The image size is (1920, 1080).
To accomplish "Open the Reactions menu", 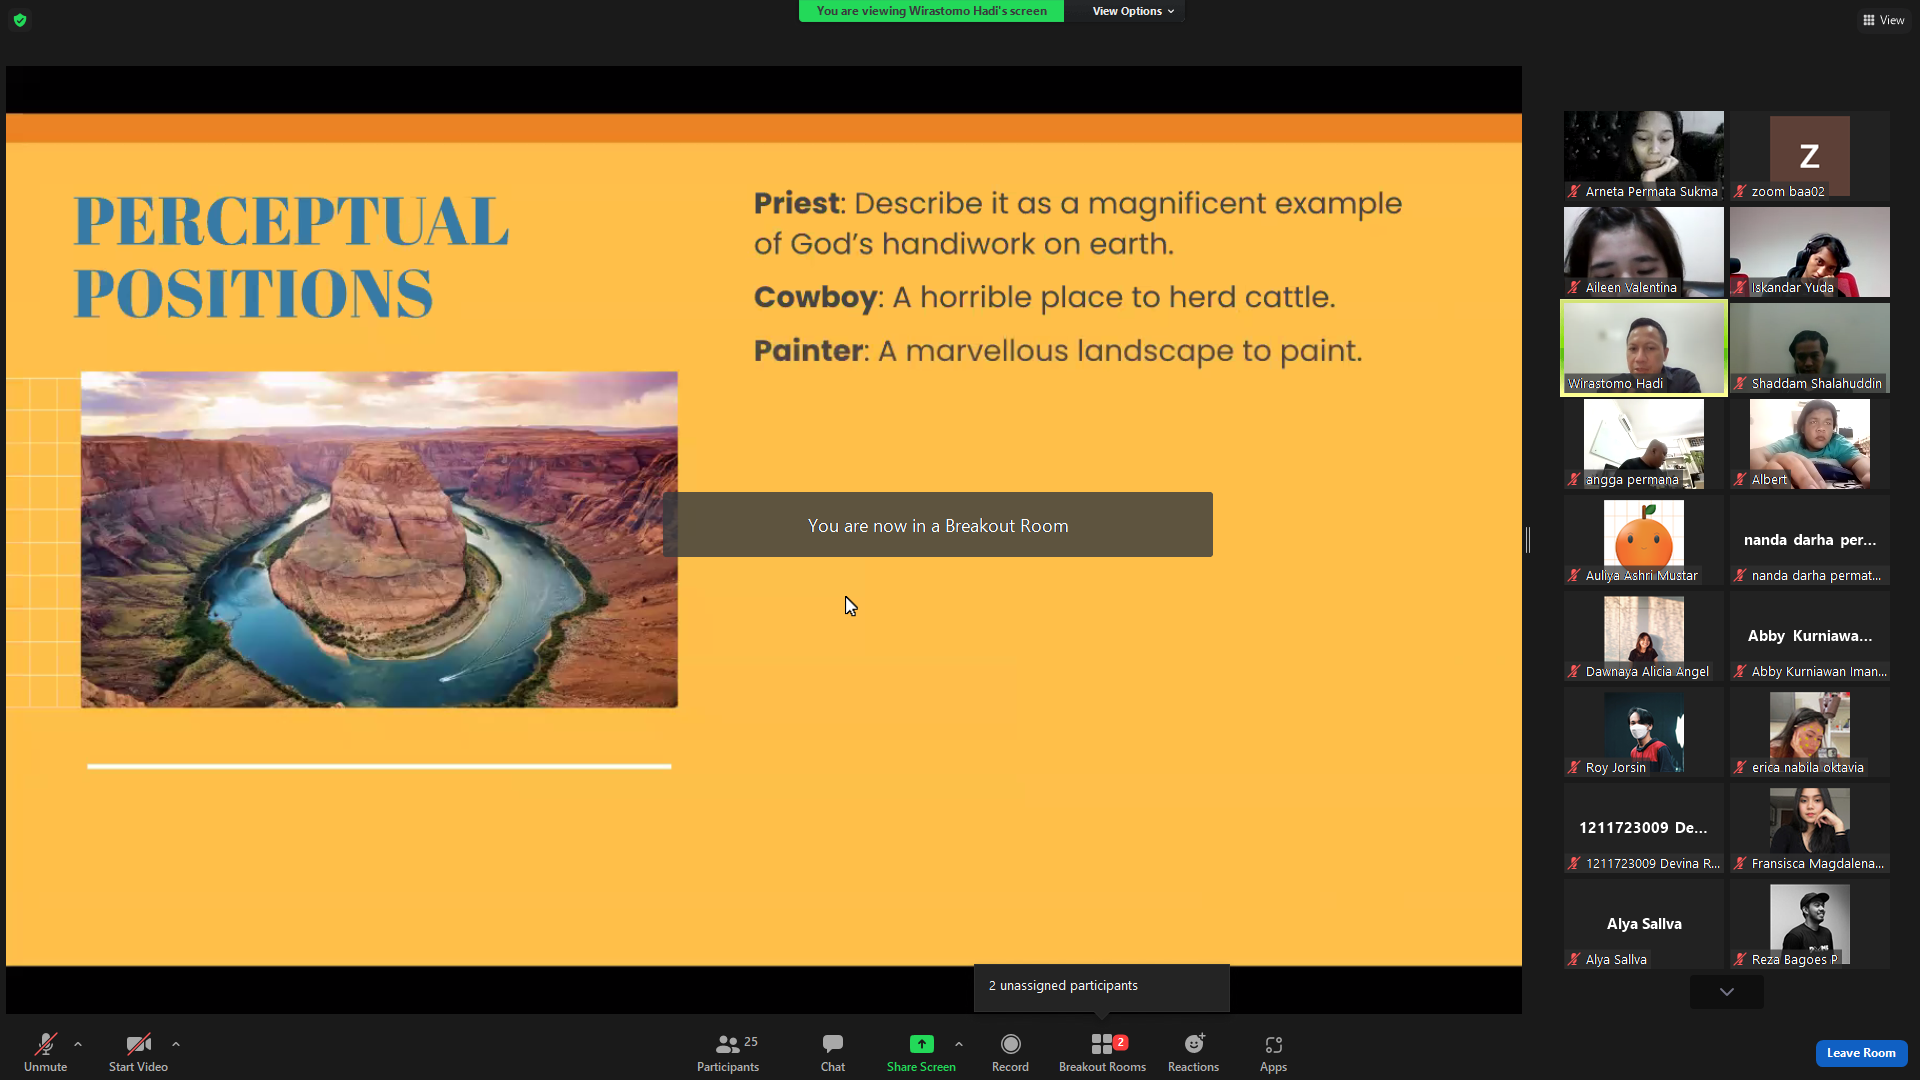I will (1193, 1053).
